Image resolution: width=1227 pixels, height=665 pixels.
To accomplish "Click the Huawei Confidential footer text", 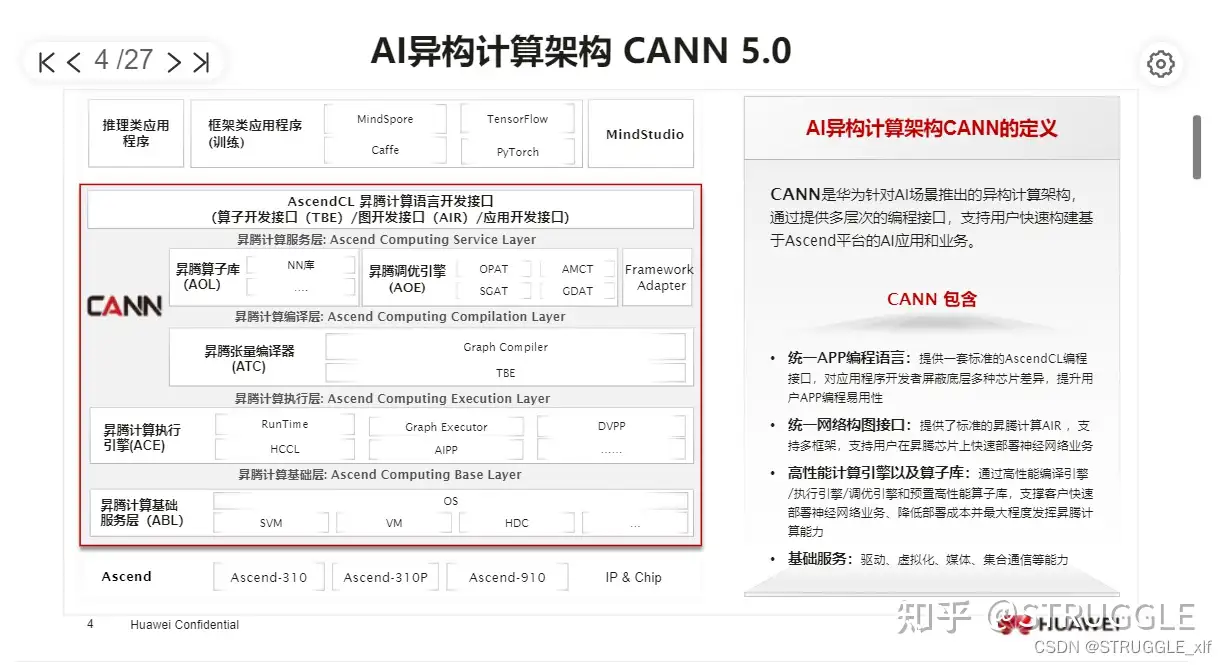I will click(184, 625).
